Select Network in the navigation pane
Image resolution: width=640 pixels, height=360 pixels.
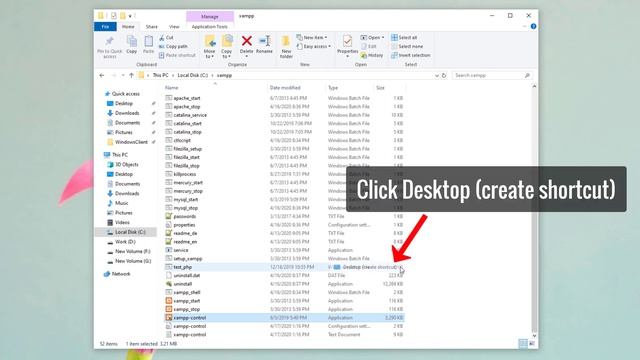(117, 274)
